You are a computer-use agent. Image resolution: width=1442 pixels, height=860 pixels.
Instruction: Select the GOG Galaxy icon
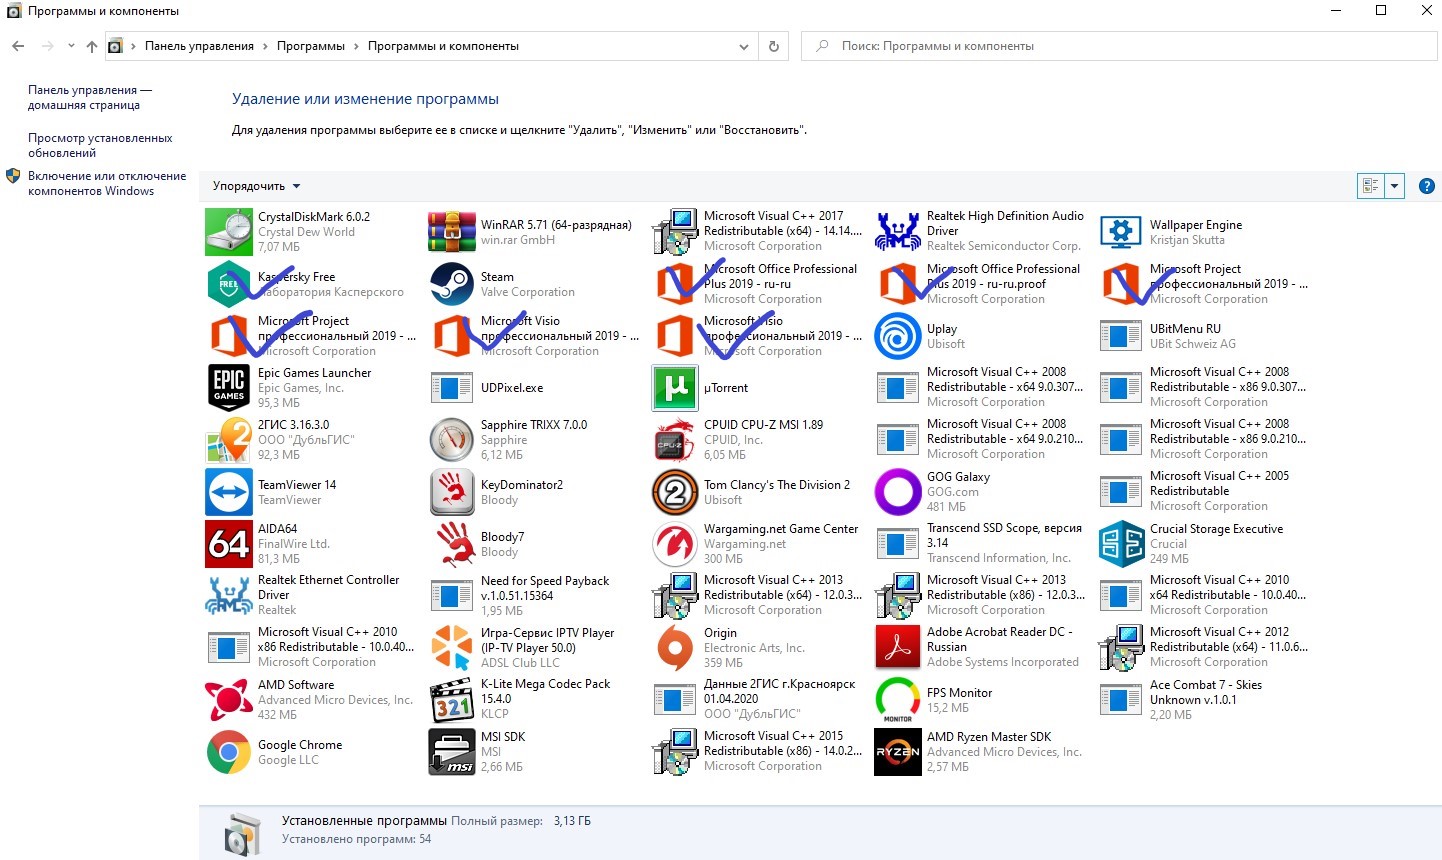coord(898,492)
